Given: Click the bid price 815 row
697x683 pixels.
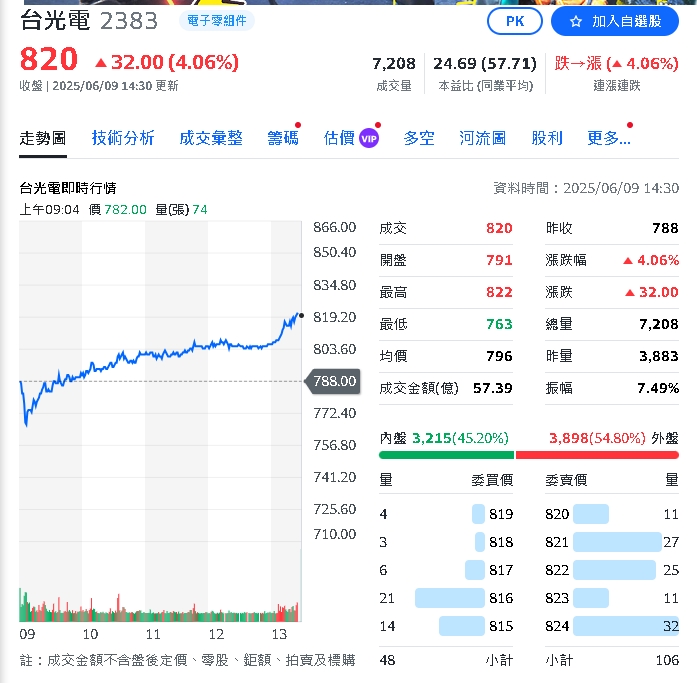Looking at the screenshot, I should [x=446, y=626].
